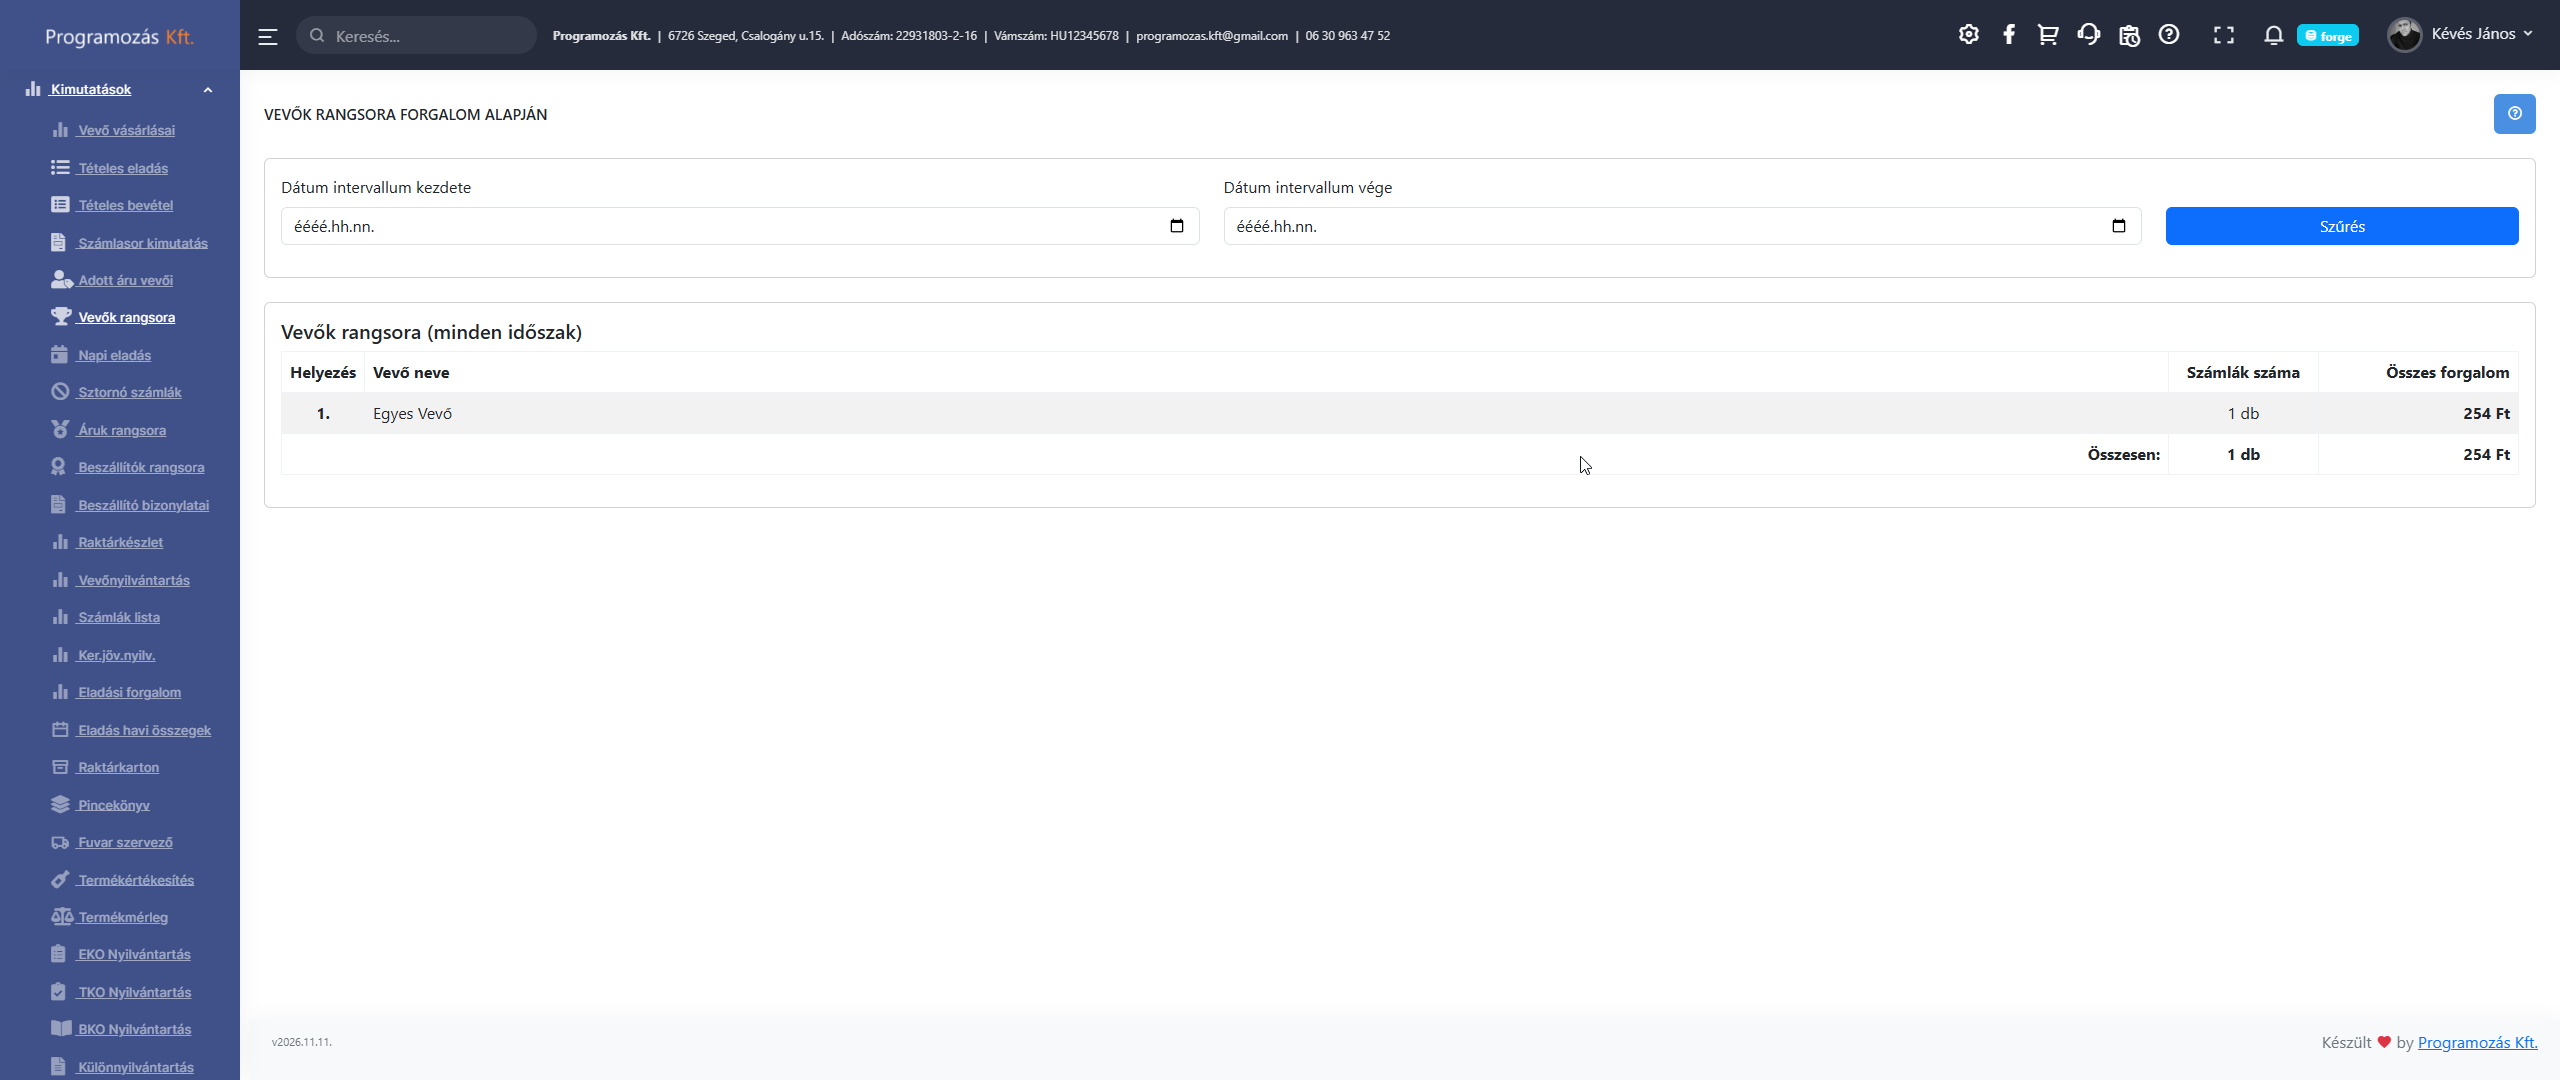Click the blue help button on page
Screen dimensions: 2560x1080
coord(2514,114)
